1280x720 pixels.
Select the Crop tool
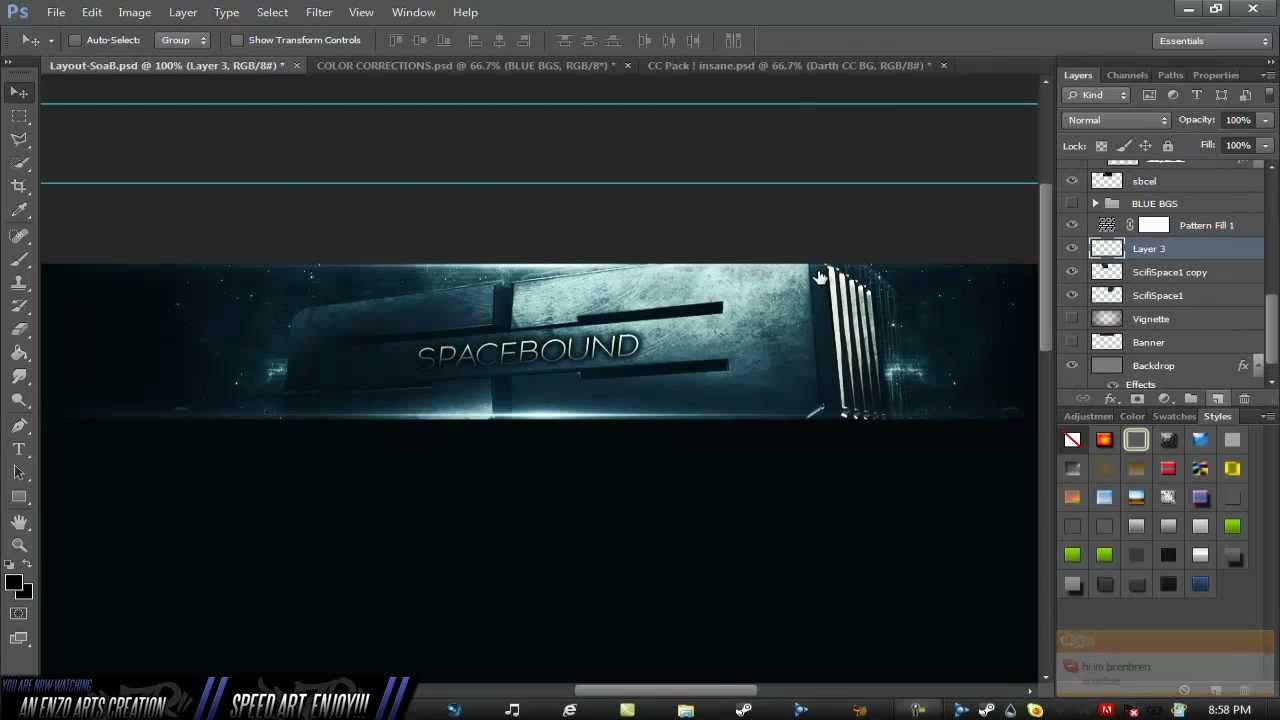pyautogui.click(x=19, y=186)
